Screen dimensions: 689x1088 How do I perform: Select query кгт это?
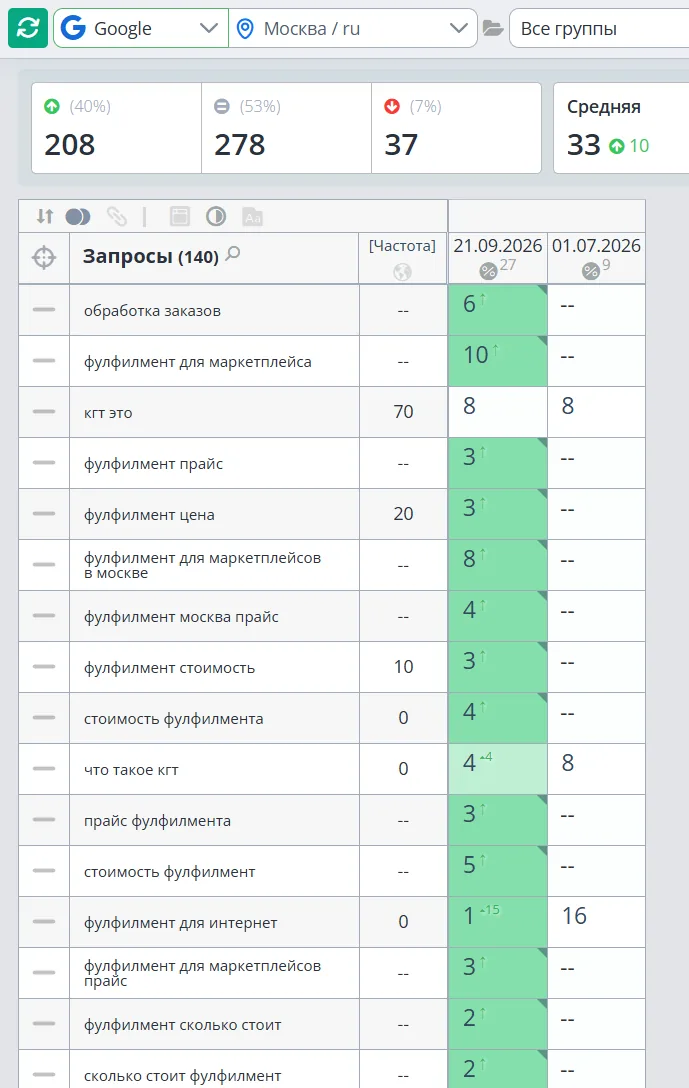108,413
